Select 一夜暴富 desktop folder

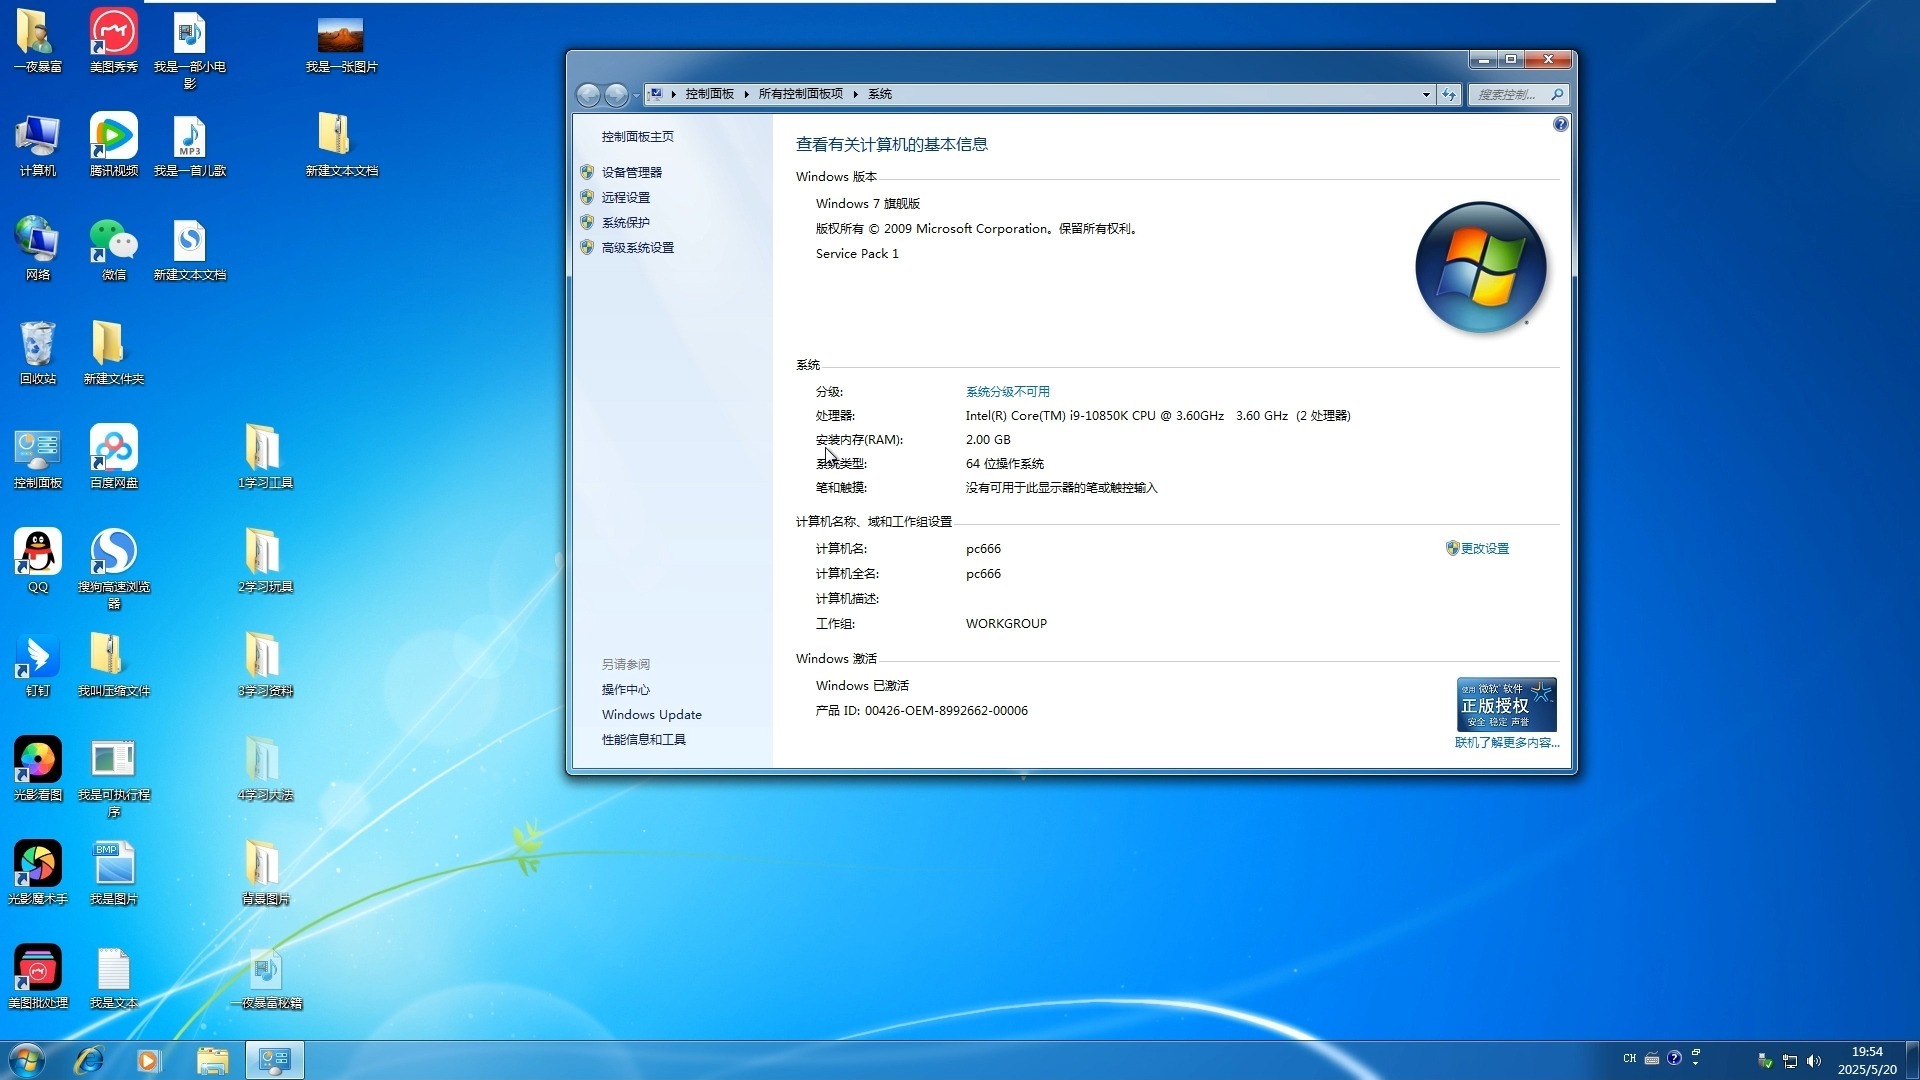tap(37, 42)
